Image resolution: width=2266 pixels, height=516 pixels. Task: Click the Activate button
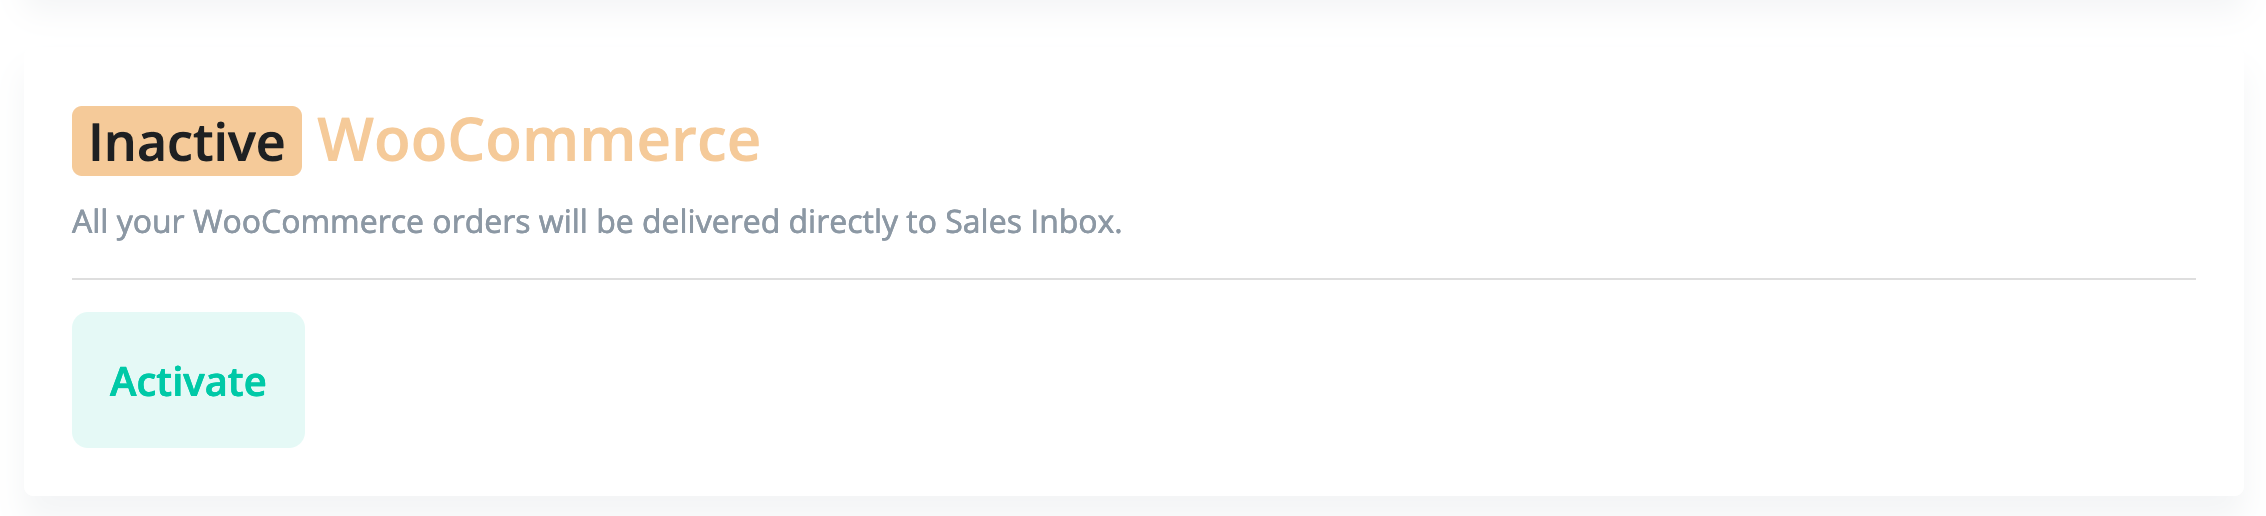(x=188, y=380)
